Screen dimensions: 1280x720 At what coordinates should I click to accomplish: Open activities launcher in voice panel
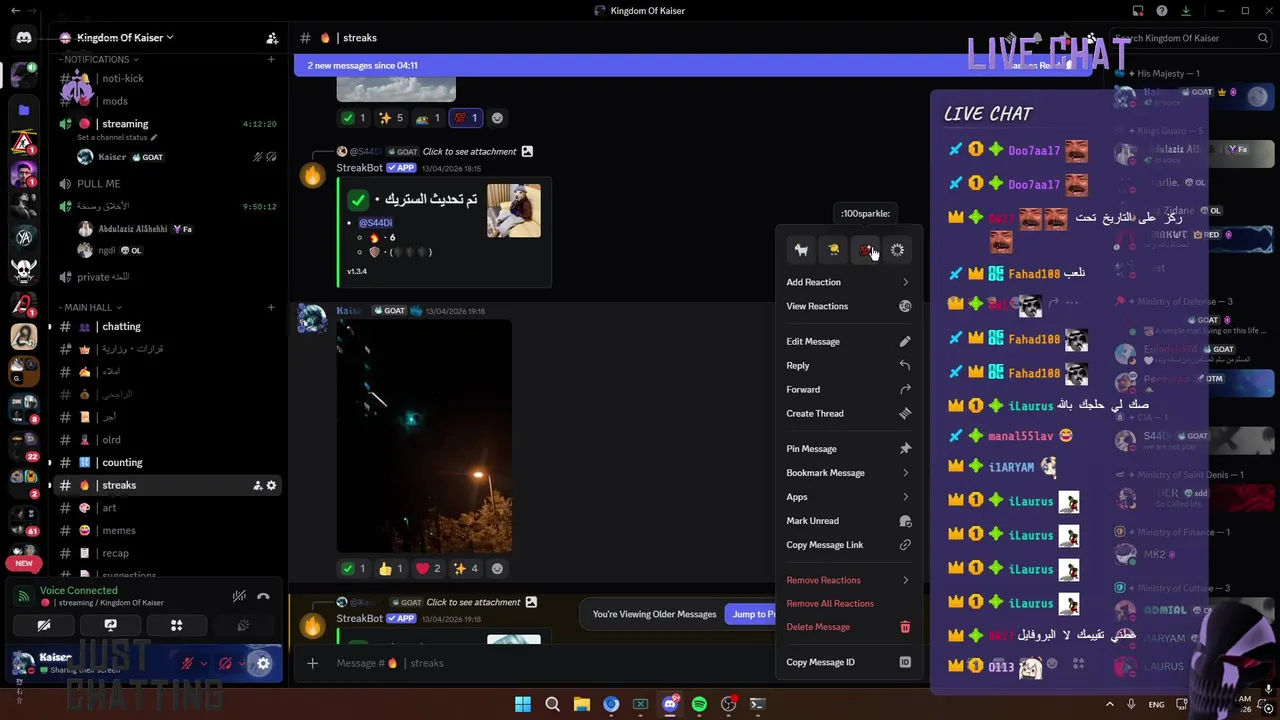tap(176, 625)
